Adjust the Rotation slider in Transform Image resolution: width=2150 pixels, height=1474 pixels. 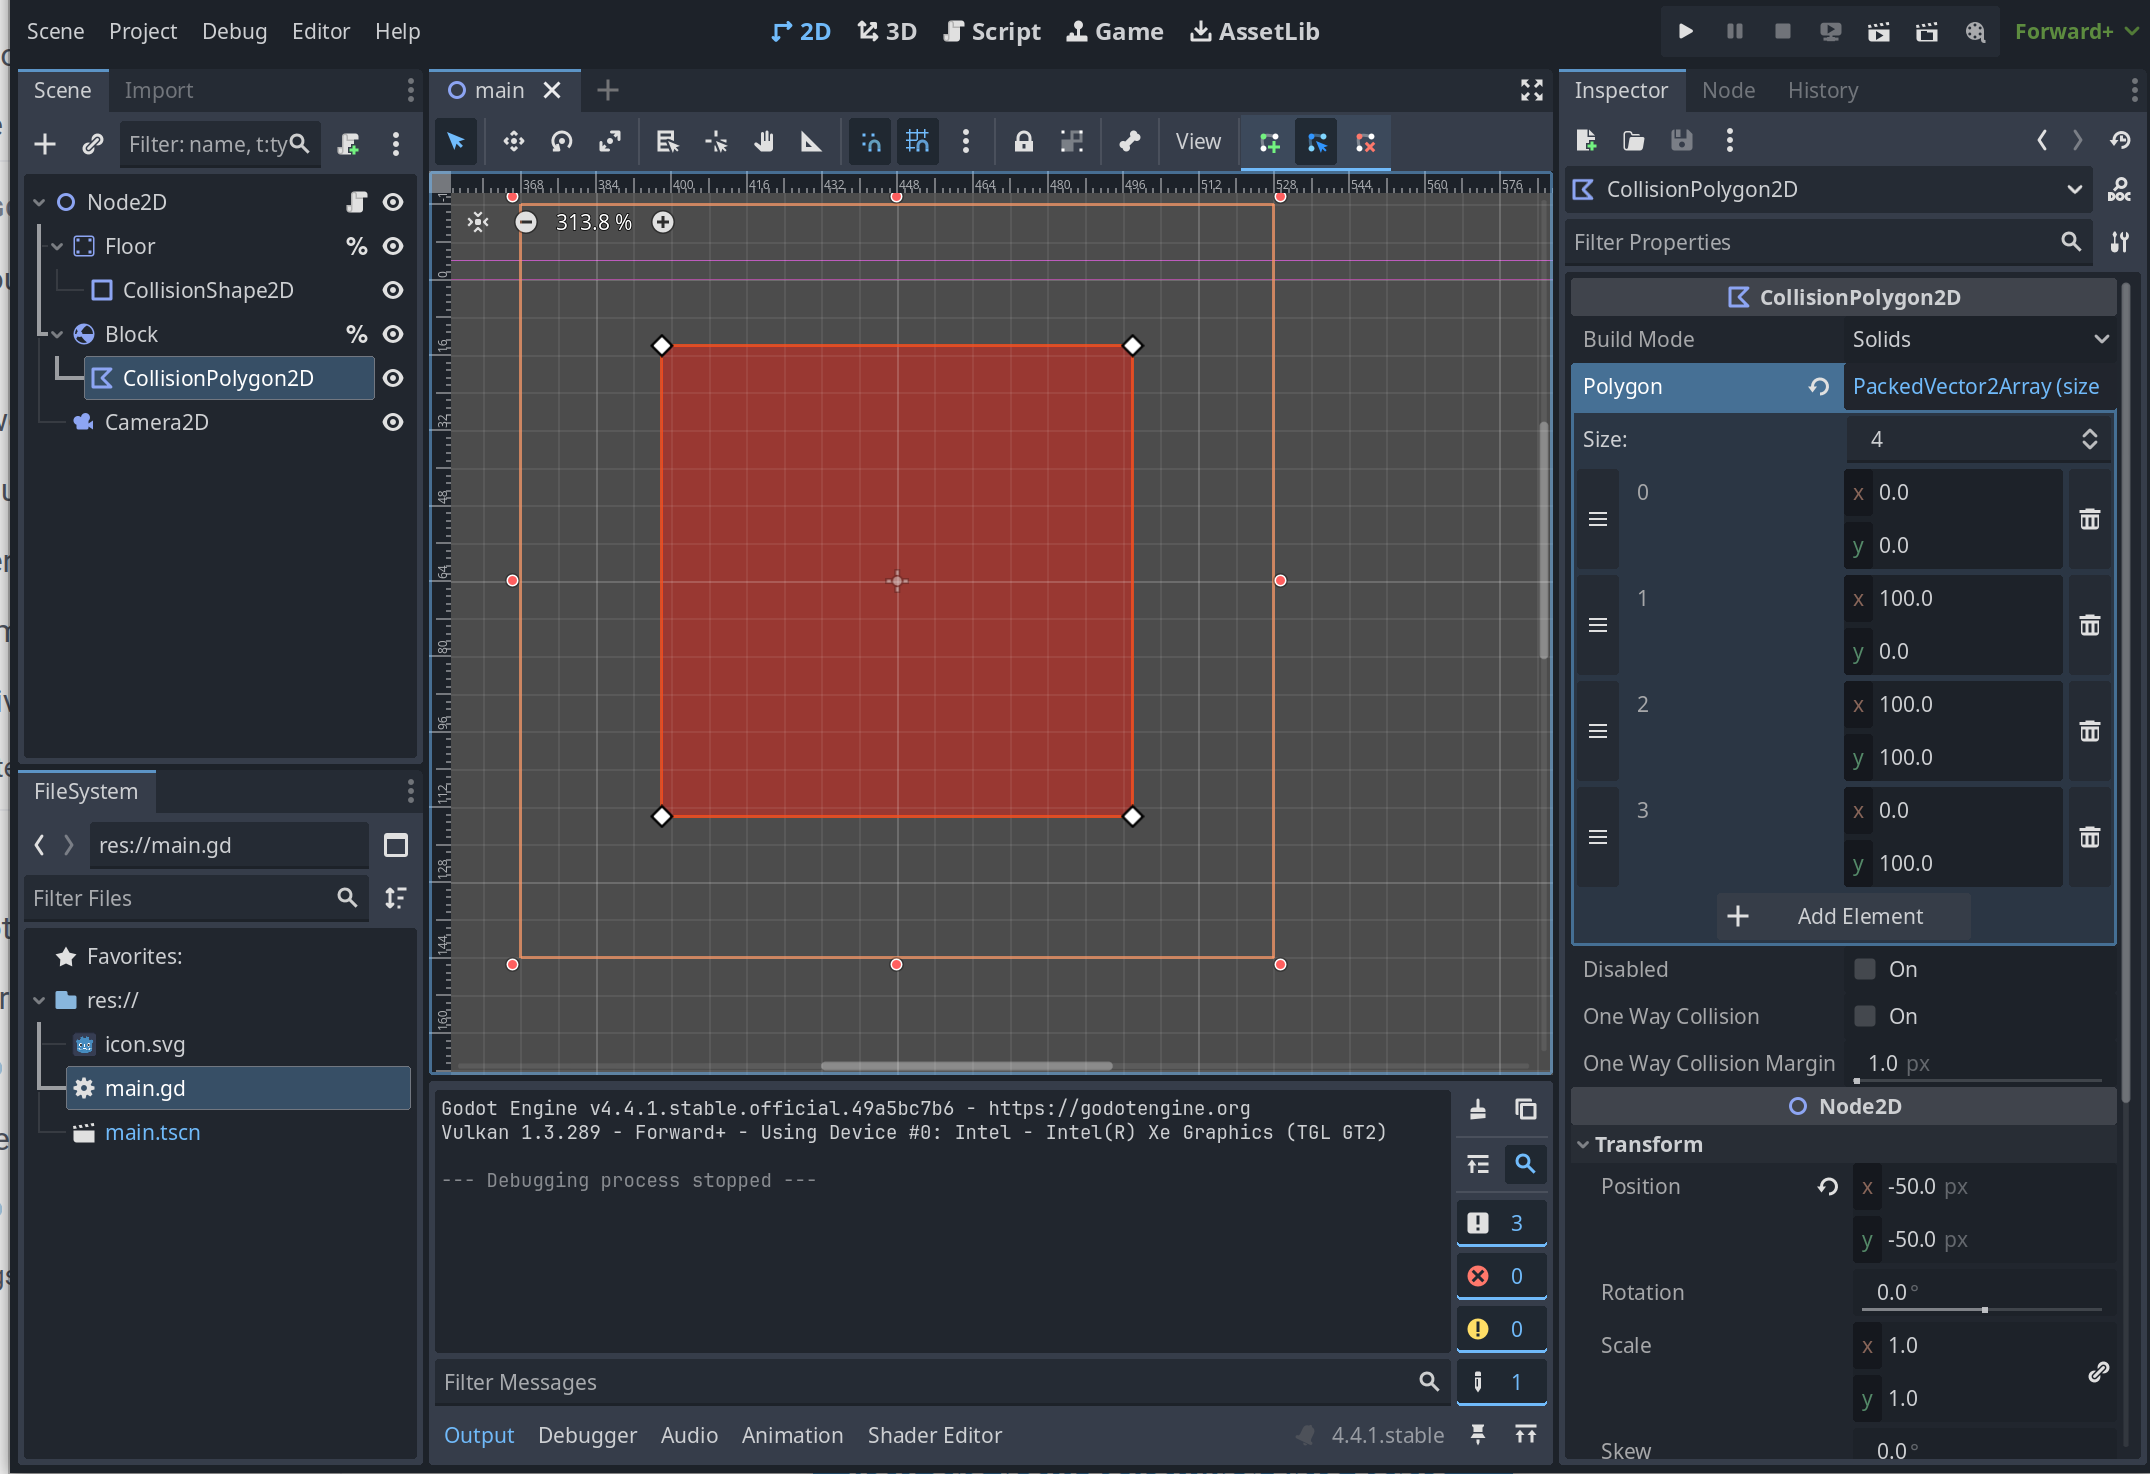coord(1981,1308)
